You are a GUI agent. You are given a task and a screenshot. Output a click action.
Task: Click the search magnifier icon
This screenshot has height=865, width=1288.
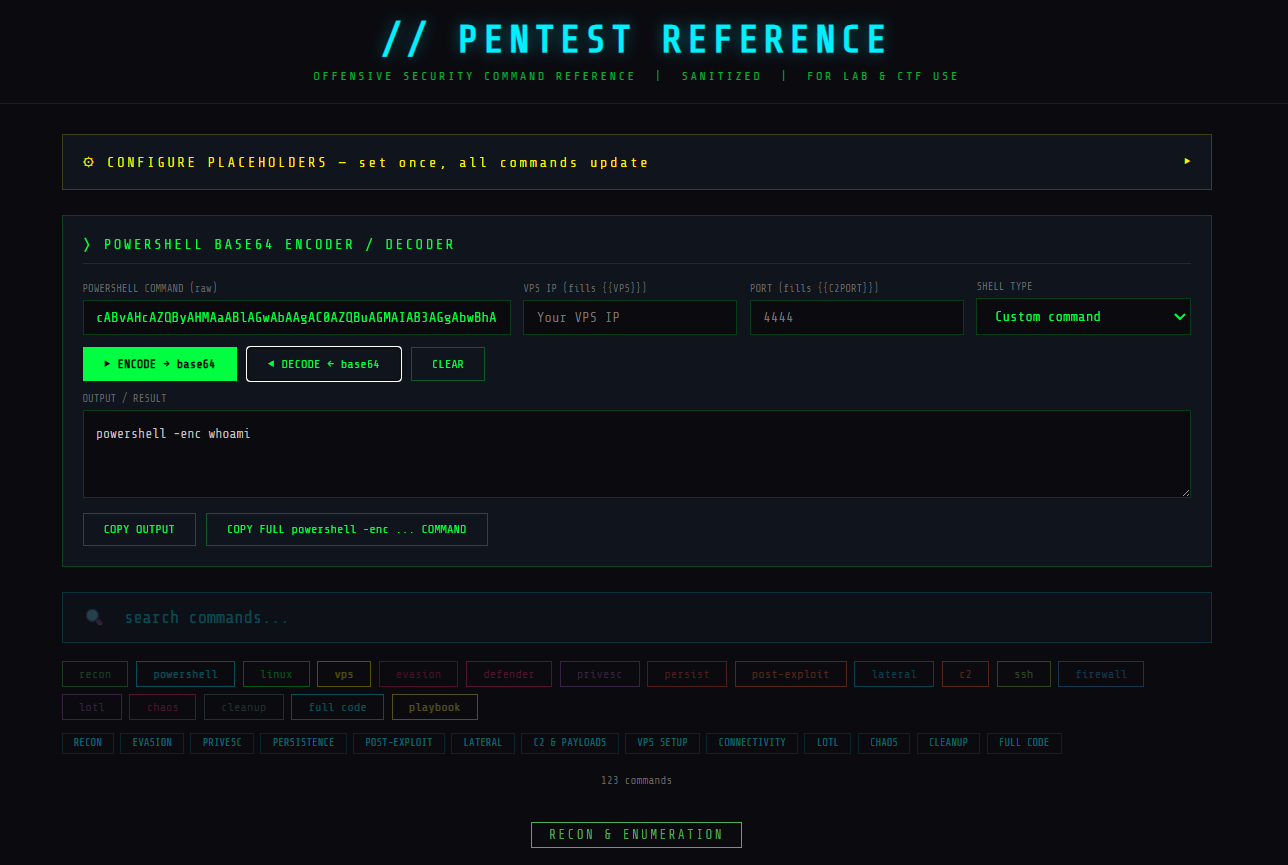pyautogui.click(x=94, y=617)
